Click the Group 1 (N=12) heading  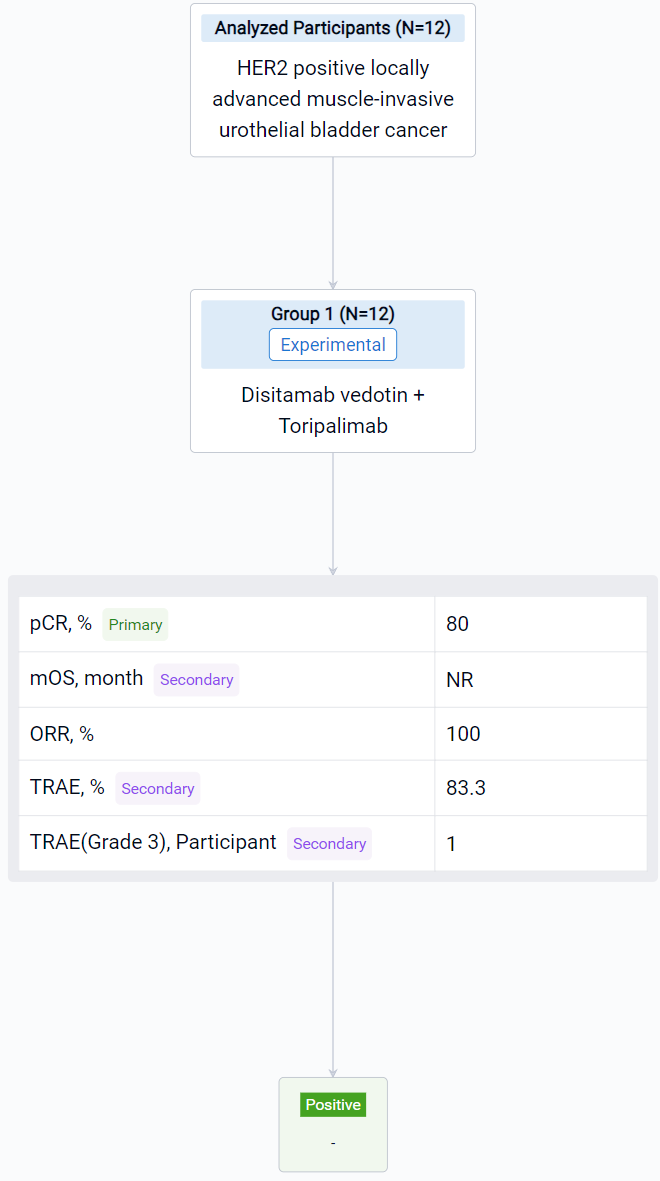[x=332, y=314]
